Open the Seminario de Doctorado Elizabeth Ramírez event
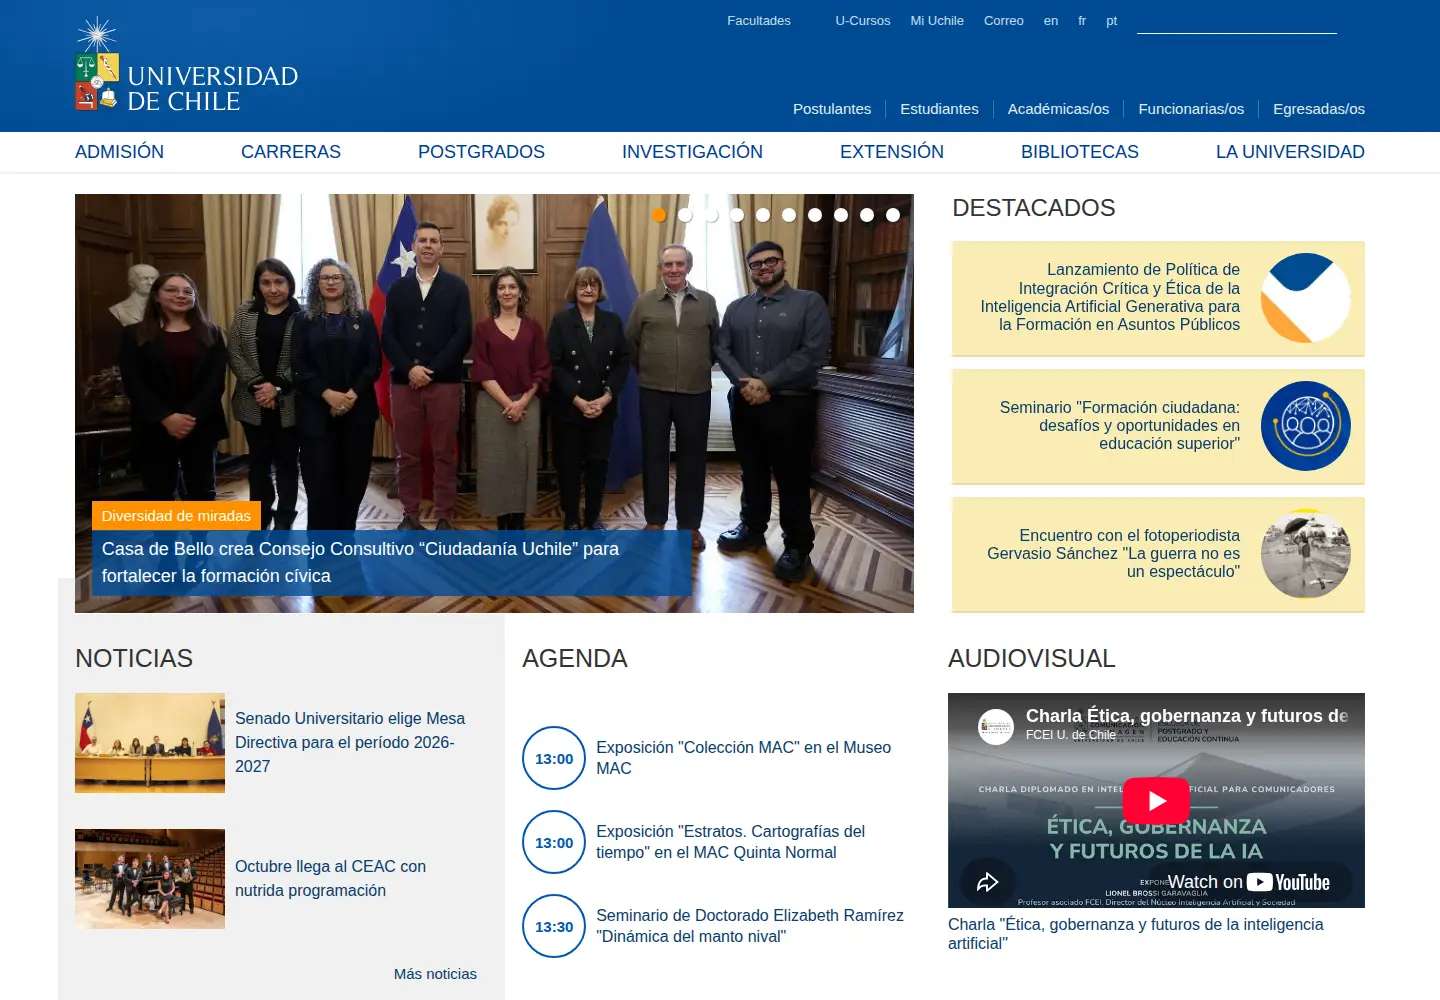Viewport: 1440px width, 1000px height. coord(750,926)
